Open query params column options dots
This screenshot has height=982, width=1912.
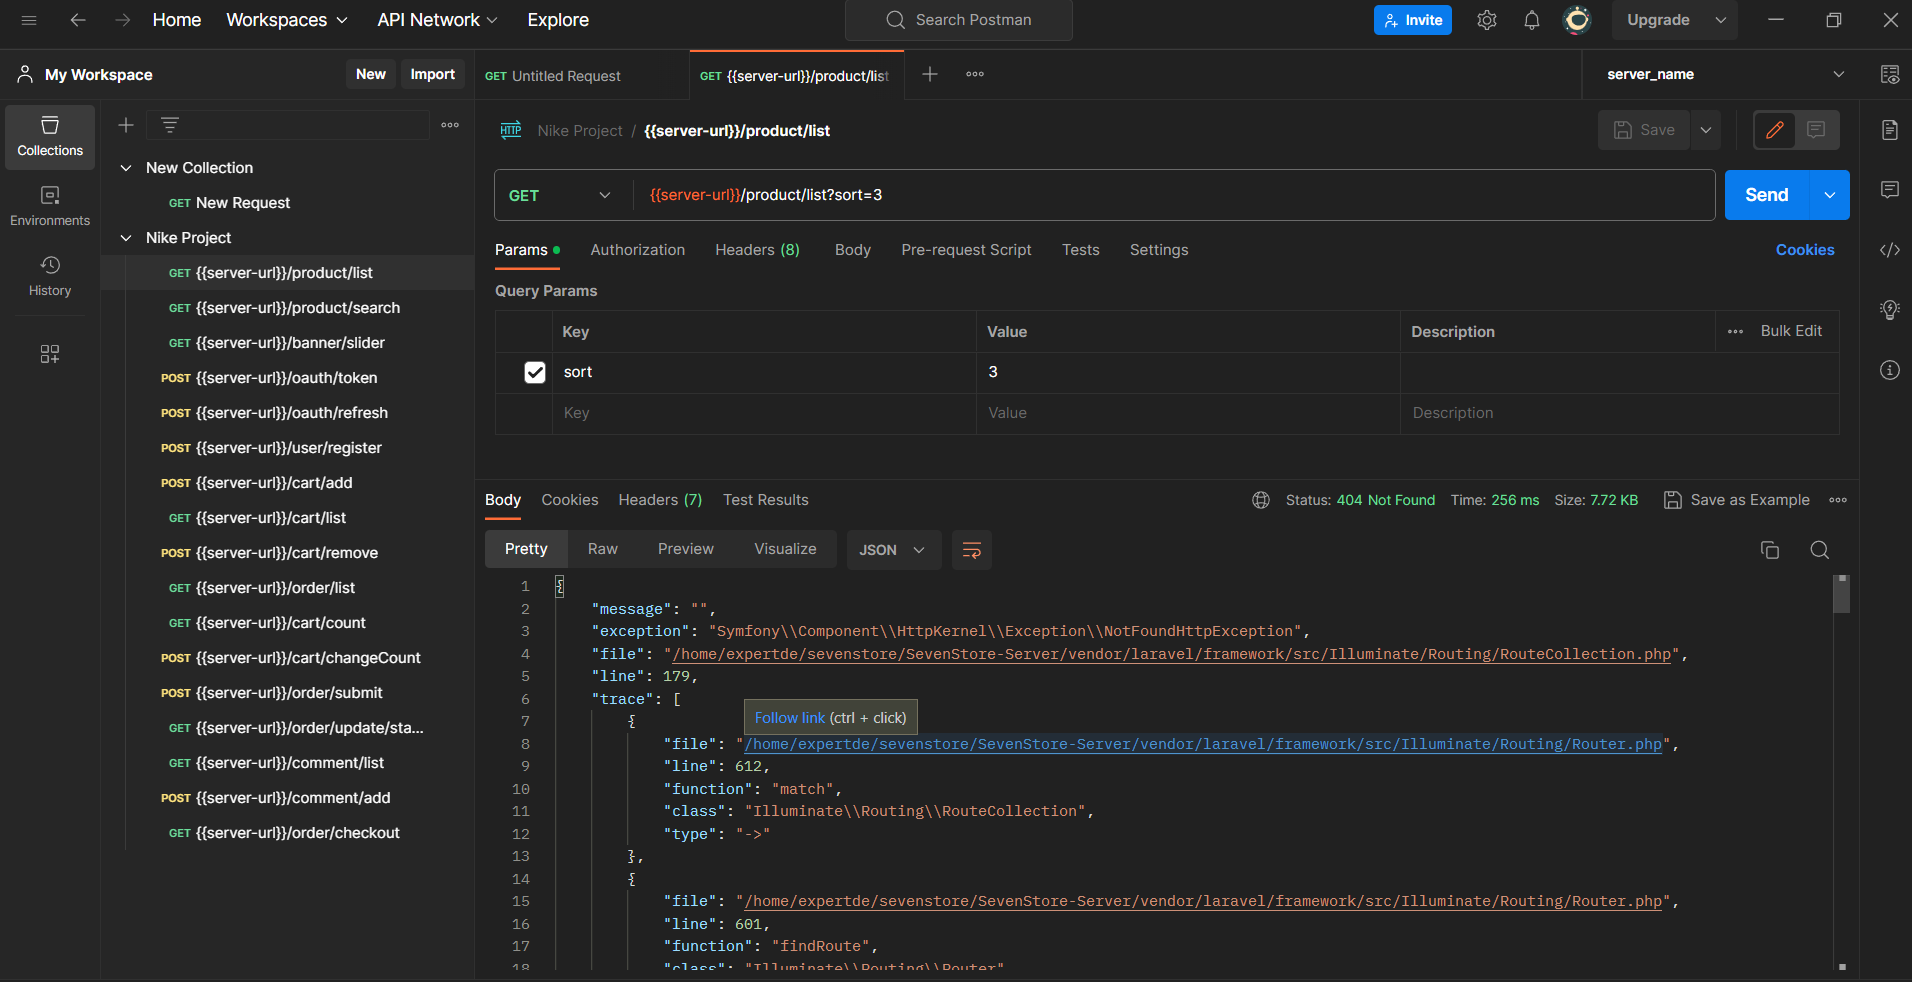1736,332
